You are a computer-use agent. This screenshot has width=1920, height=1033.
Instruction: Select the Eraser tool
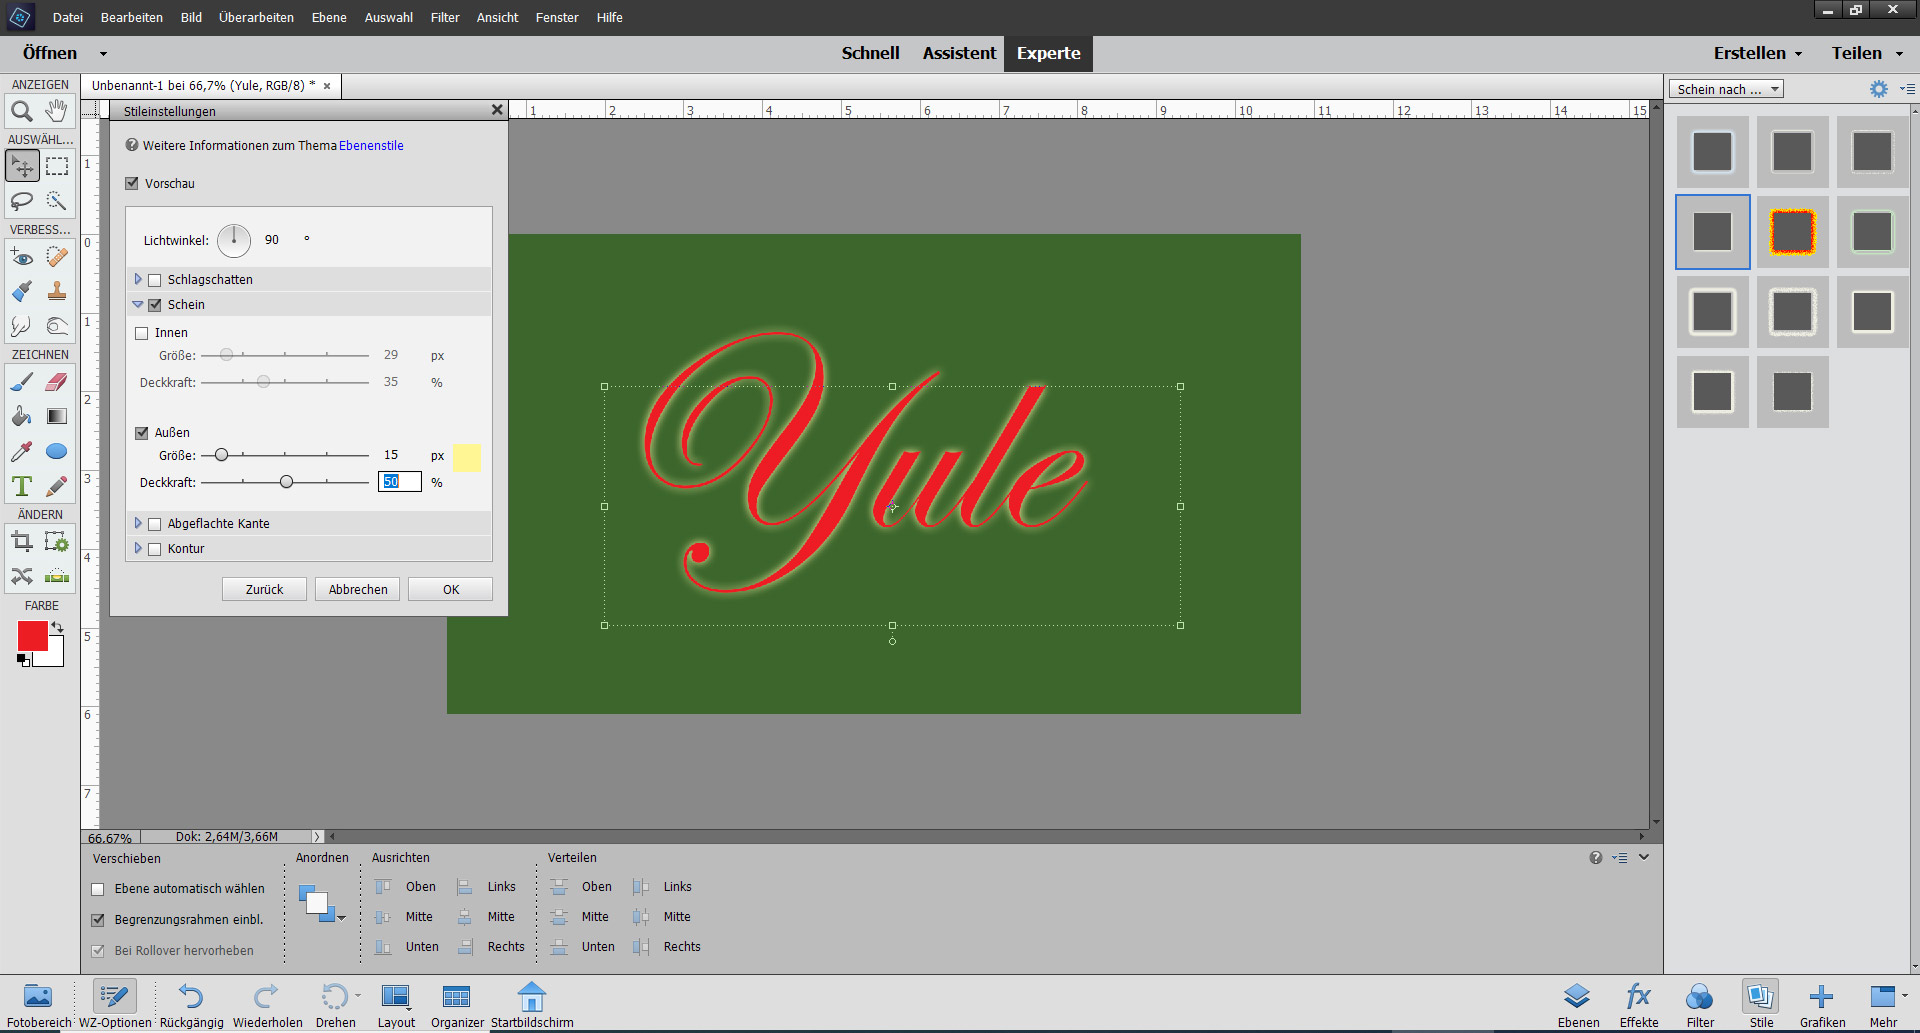(x=57, y=382)
